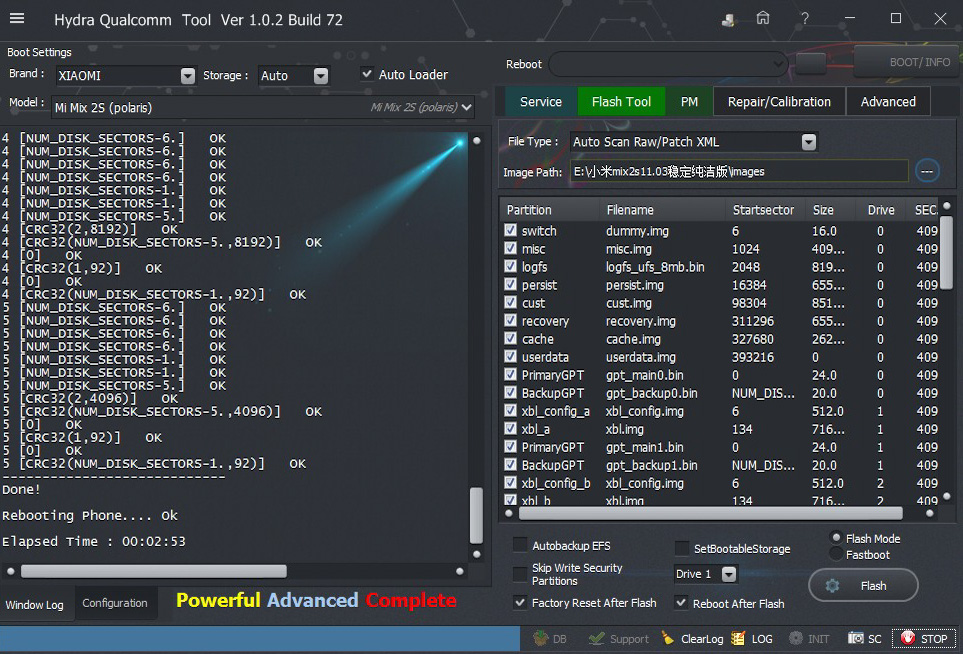Expand the Model dropdown for Mi Mix 2S
This screenshot has height=654, width=963.
point(467,107)
